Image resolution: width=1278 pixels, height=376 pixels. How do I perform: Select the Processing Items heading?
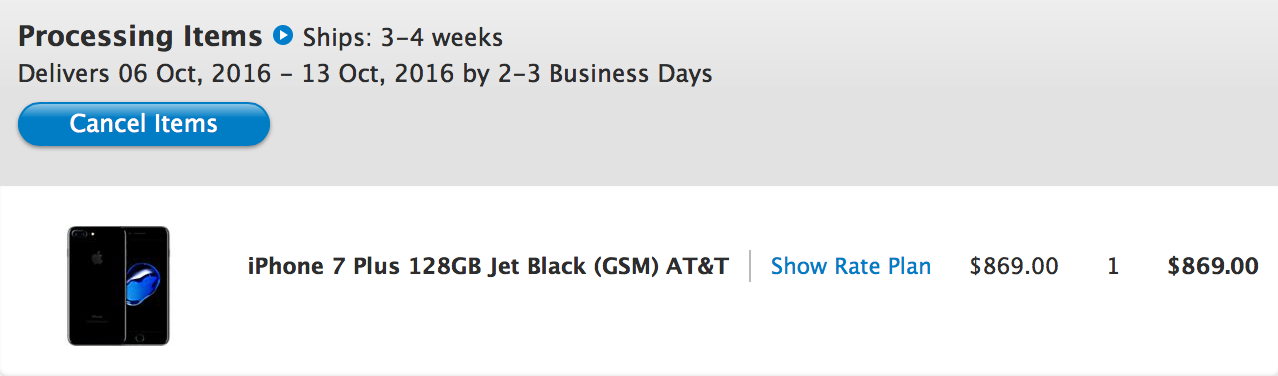pos(140,37)
